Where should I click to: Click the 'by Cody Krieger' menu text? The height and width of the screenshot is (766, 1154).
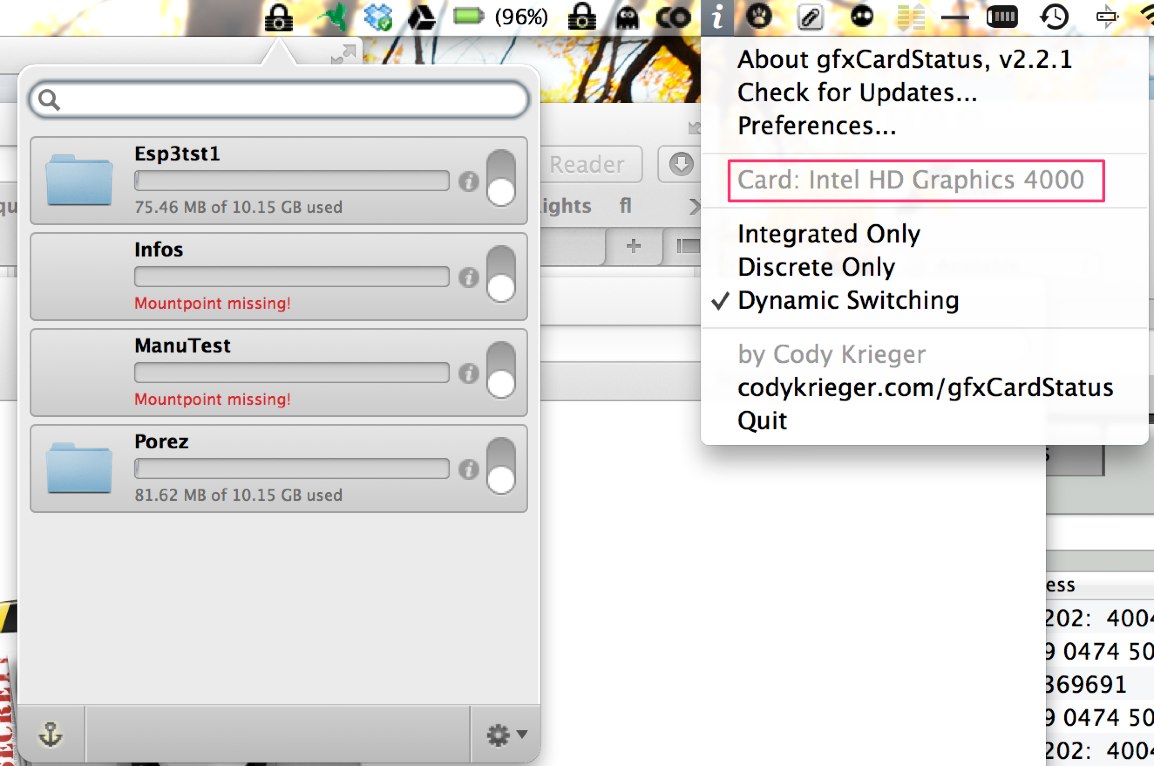832,354
